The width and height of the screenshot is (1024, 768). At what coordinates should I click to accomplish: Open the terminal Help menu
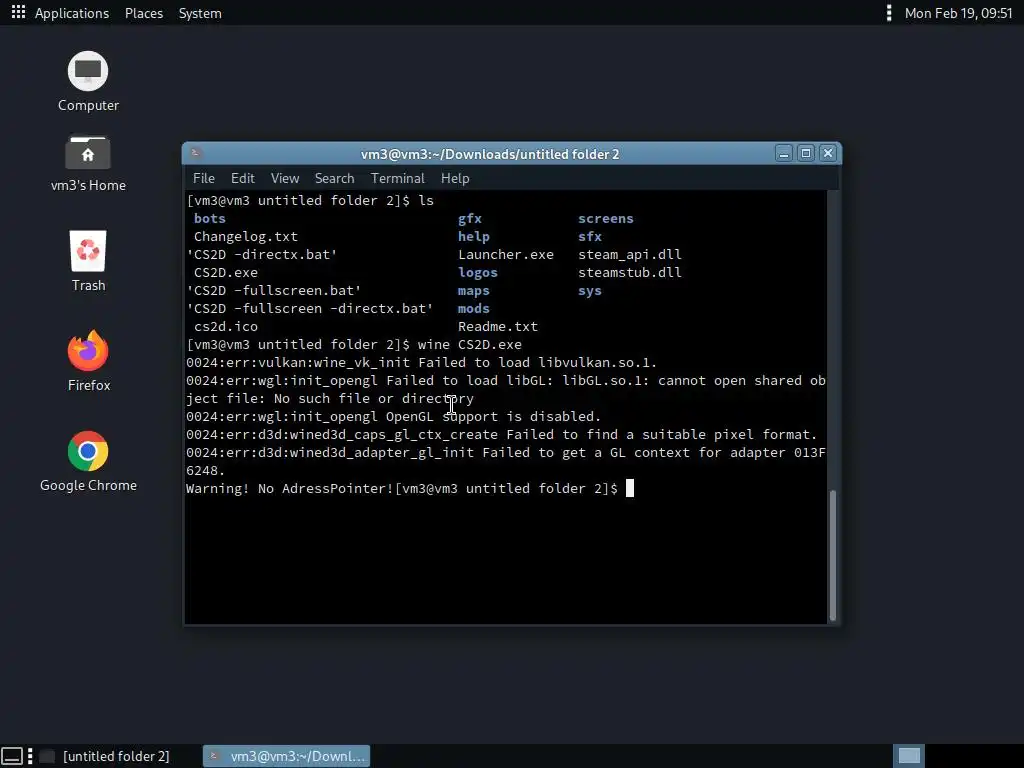tap(455, 178)
